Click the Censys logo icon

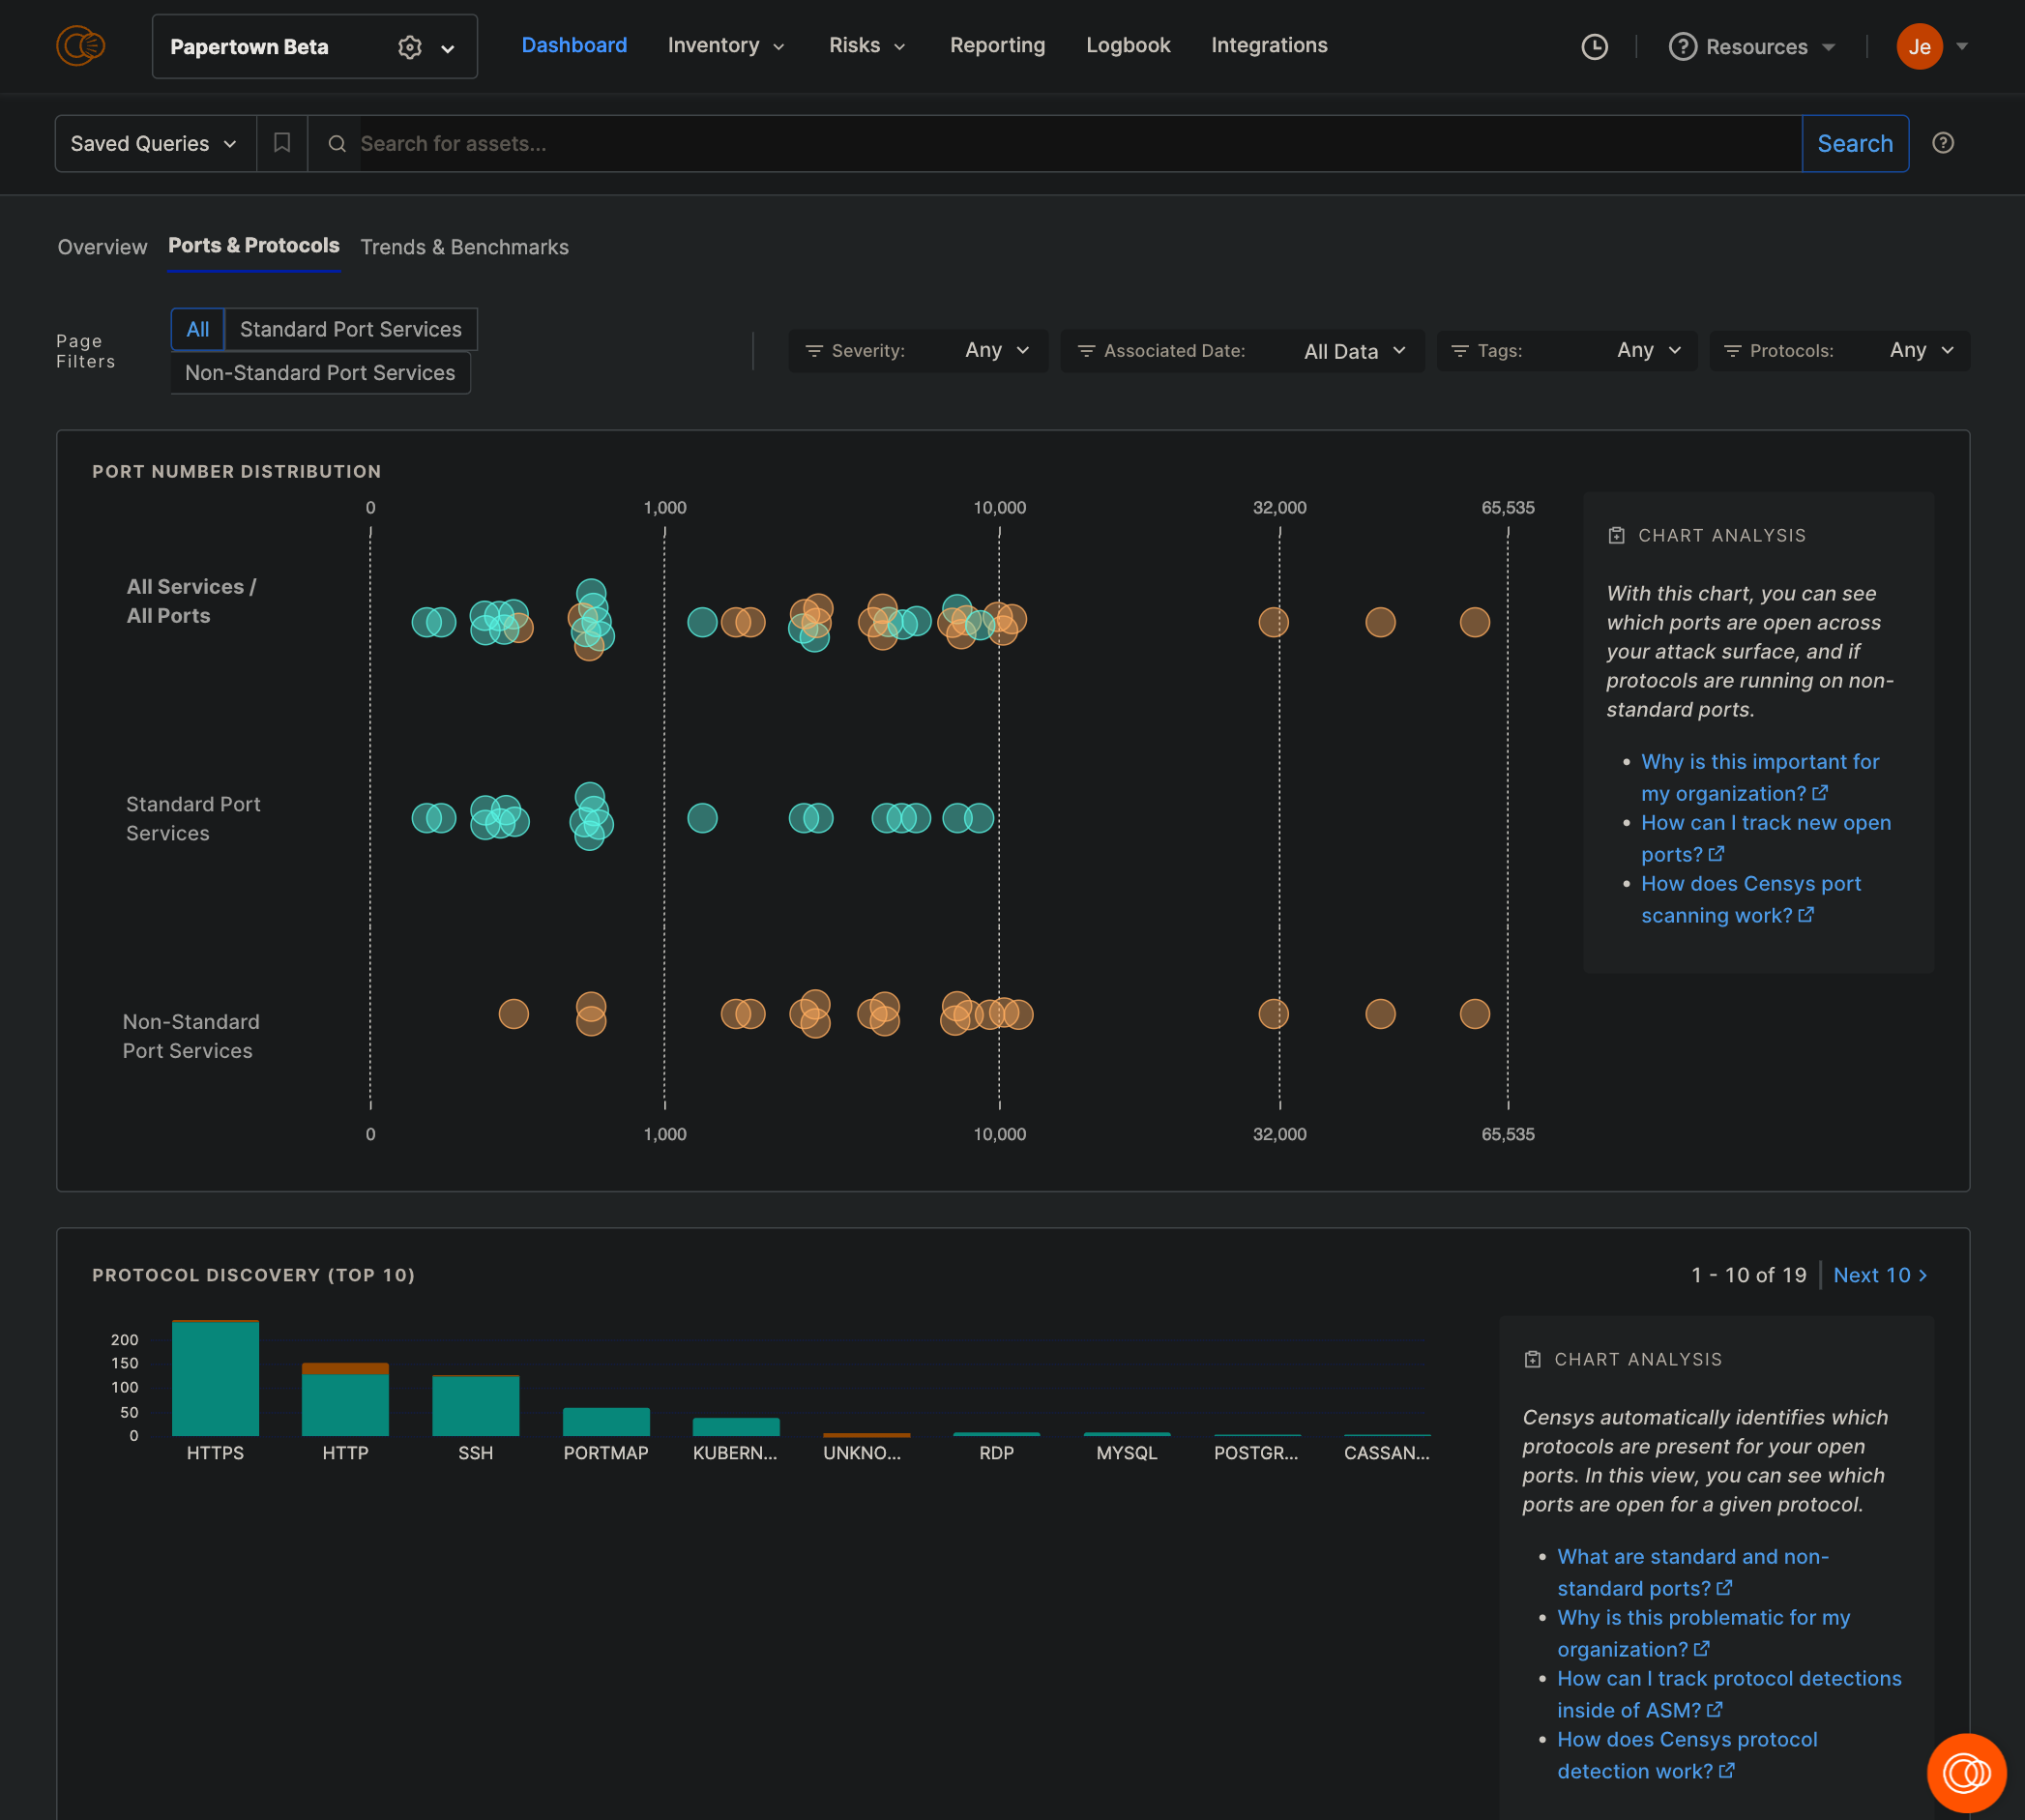[x=80, y=46]
